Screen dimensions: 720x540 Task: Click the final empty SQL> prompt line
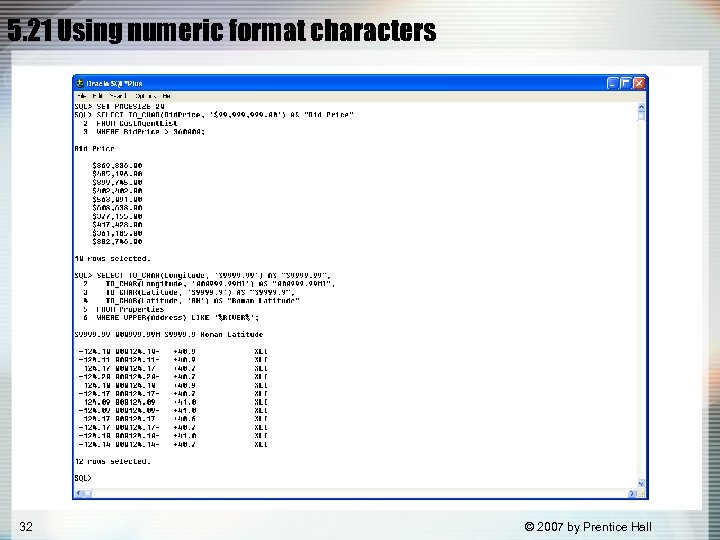(x=83, y=478)
